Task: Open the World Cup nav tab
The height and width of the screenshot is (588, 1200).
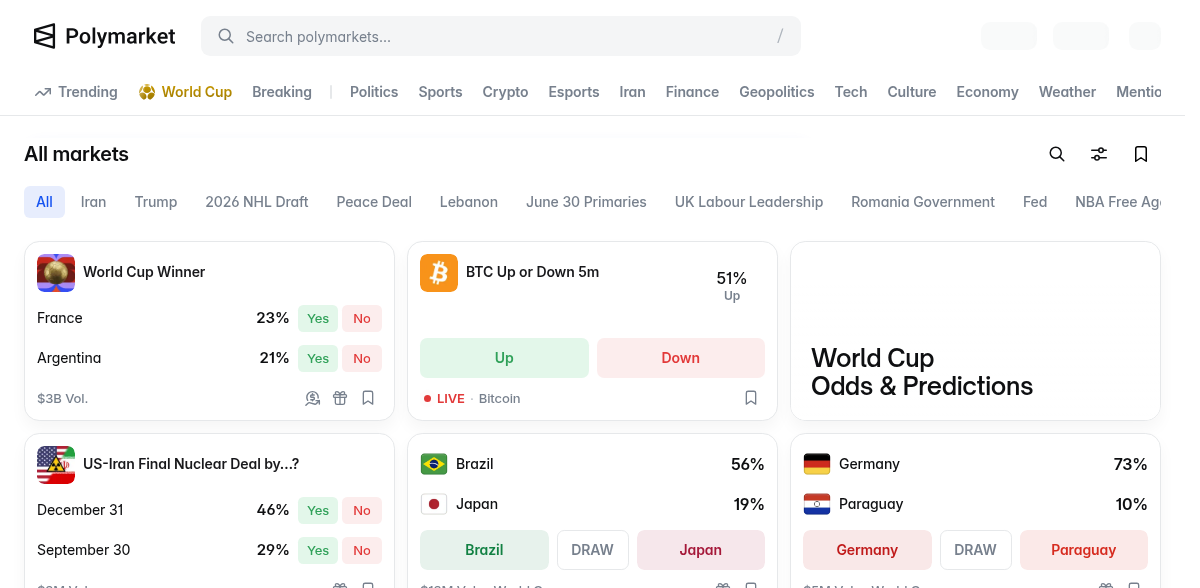Action: [x=185, y=92]
